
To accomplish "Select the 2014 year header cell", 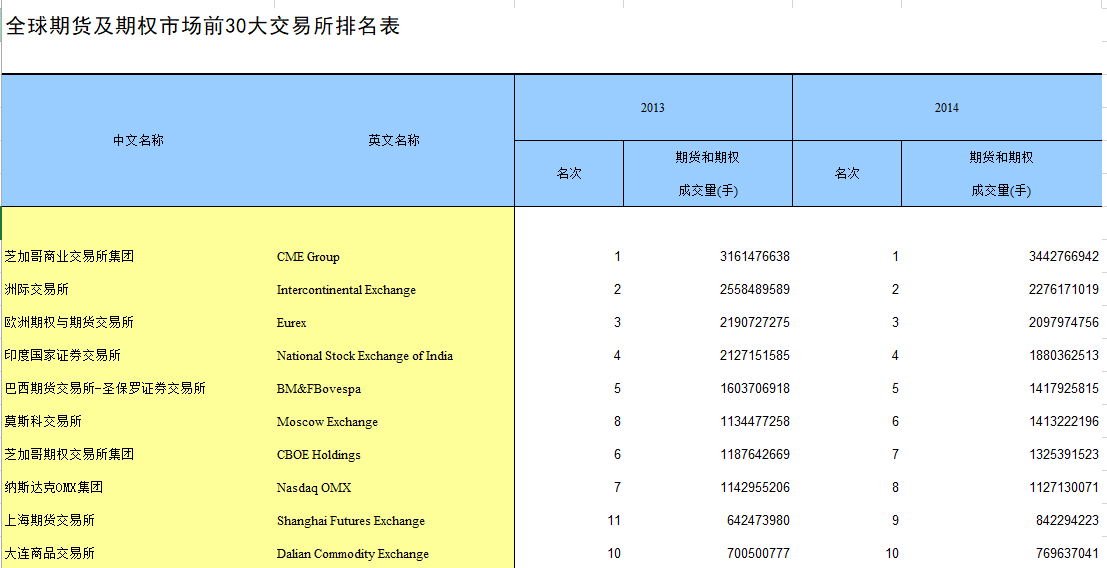I will click(947, 108).
